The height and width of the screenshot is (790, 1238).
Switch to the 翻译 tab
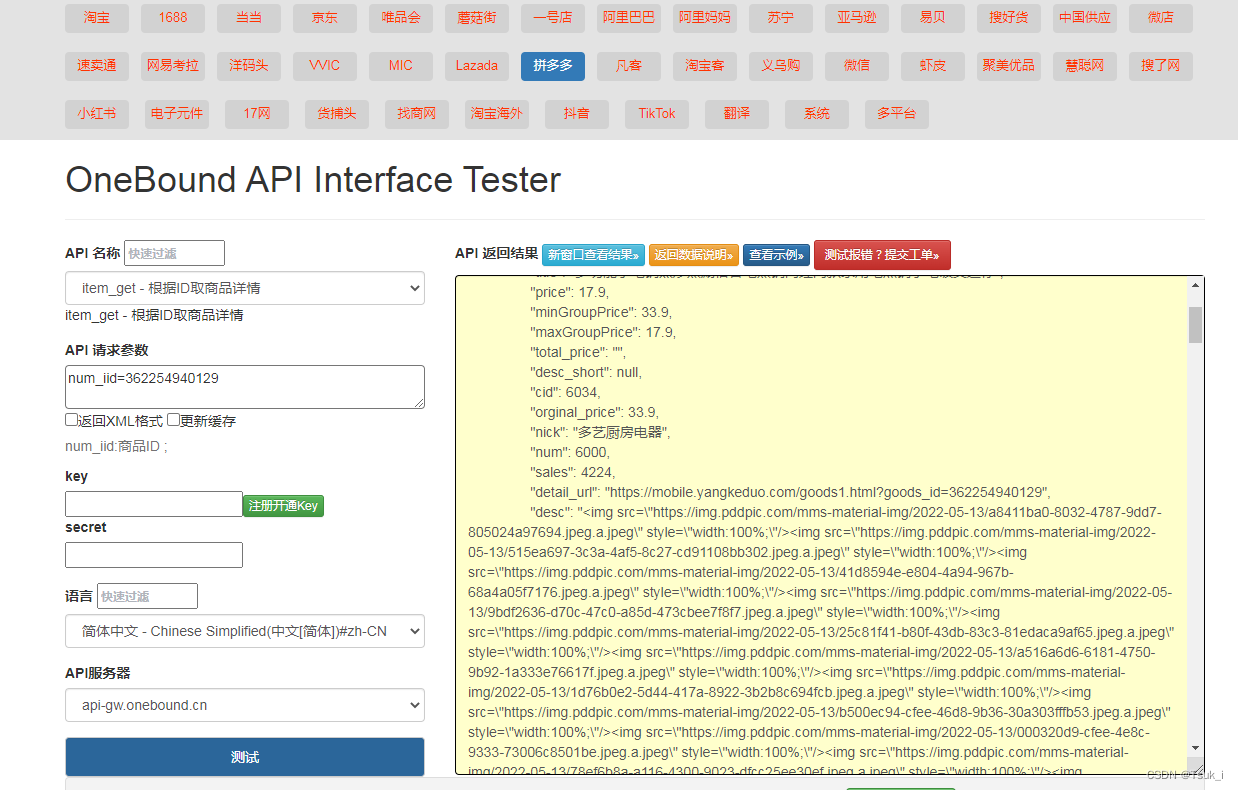[x=737, y=114]
